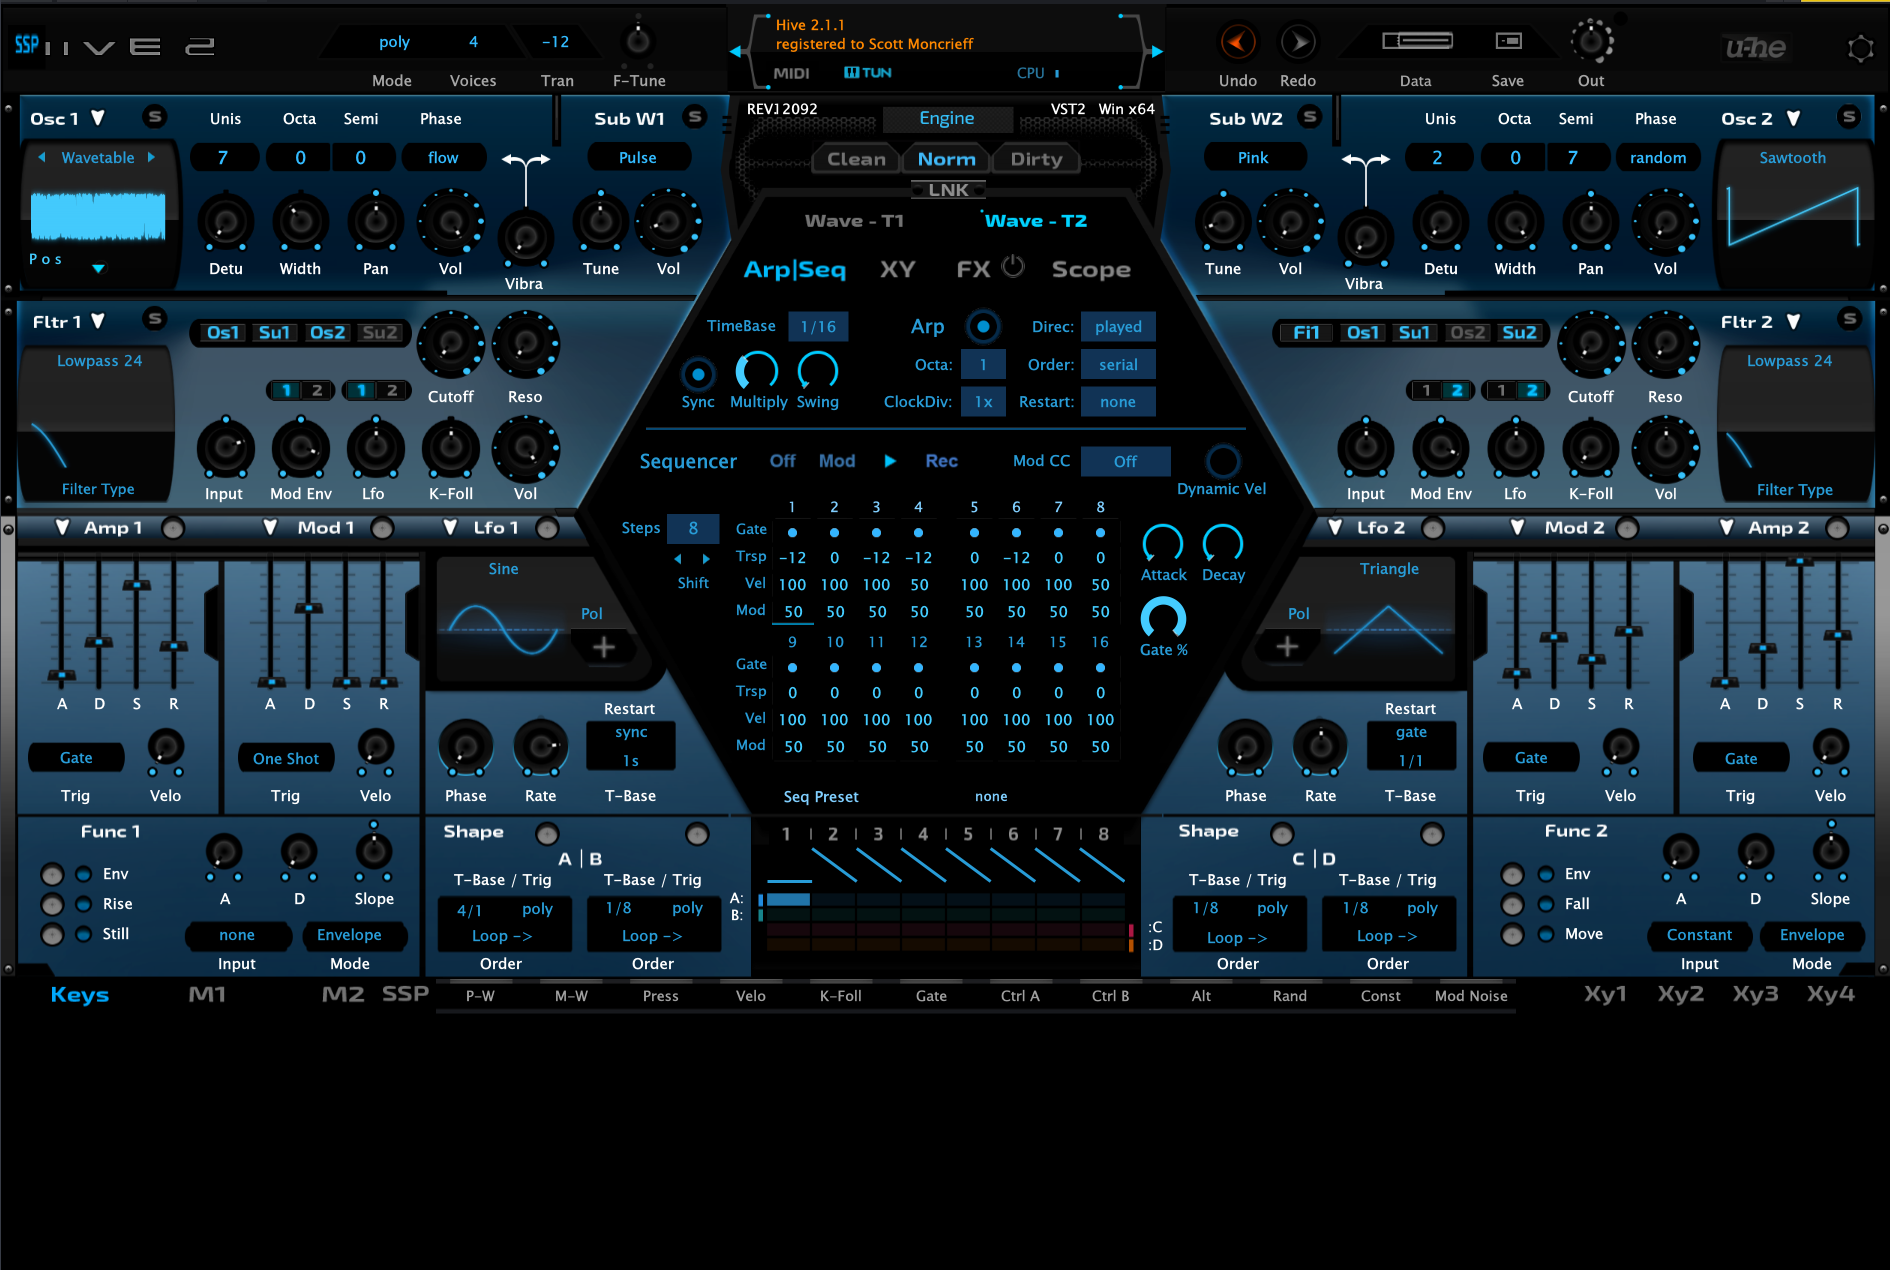
Task: Go to next preset with right arrow
Action: 1157,51
